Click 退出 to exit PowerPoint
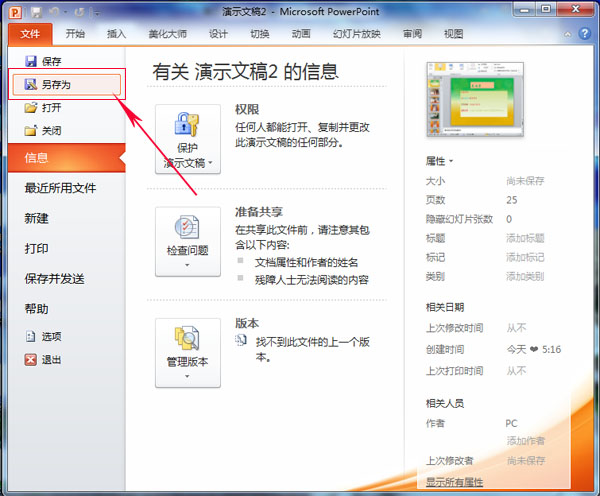 coord(43,360)
